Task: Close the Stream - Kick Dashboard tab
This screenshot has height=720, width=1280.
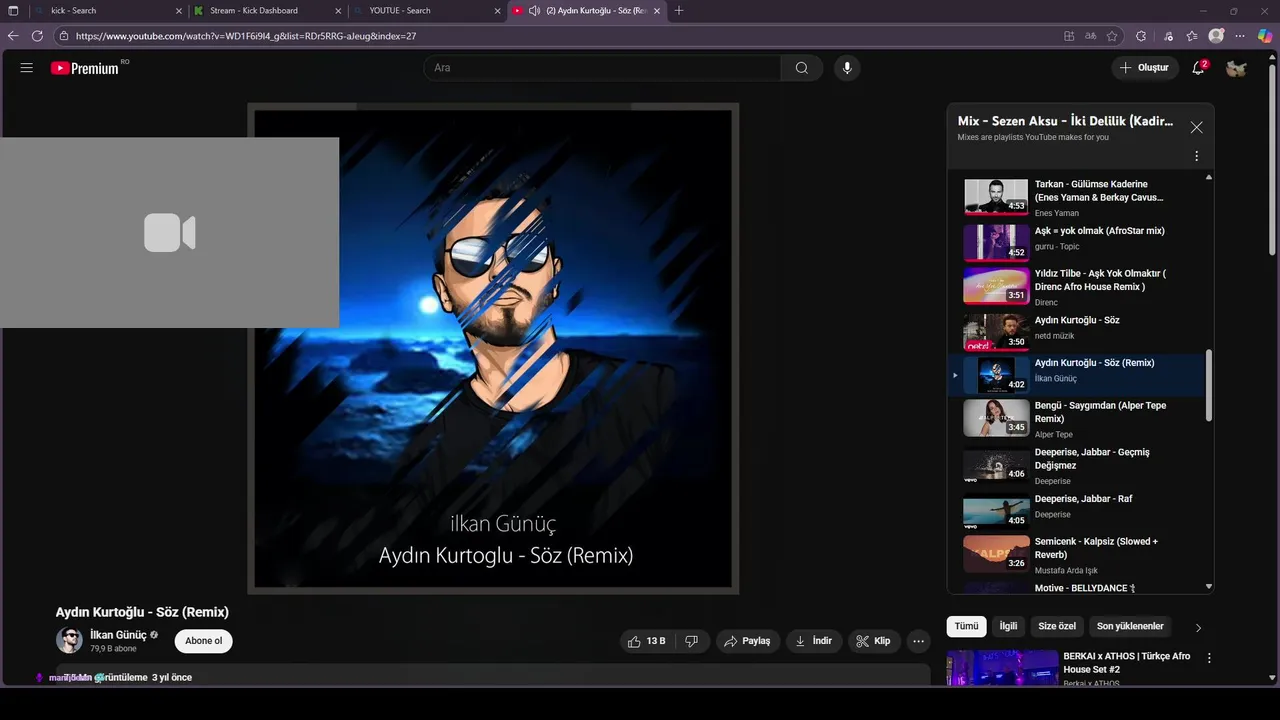Action: tap(339, 10)
